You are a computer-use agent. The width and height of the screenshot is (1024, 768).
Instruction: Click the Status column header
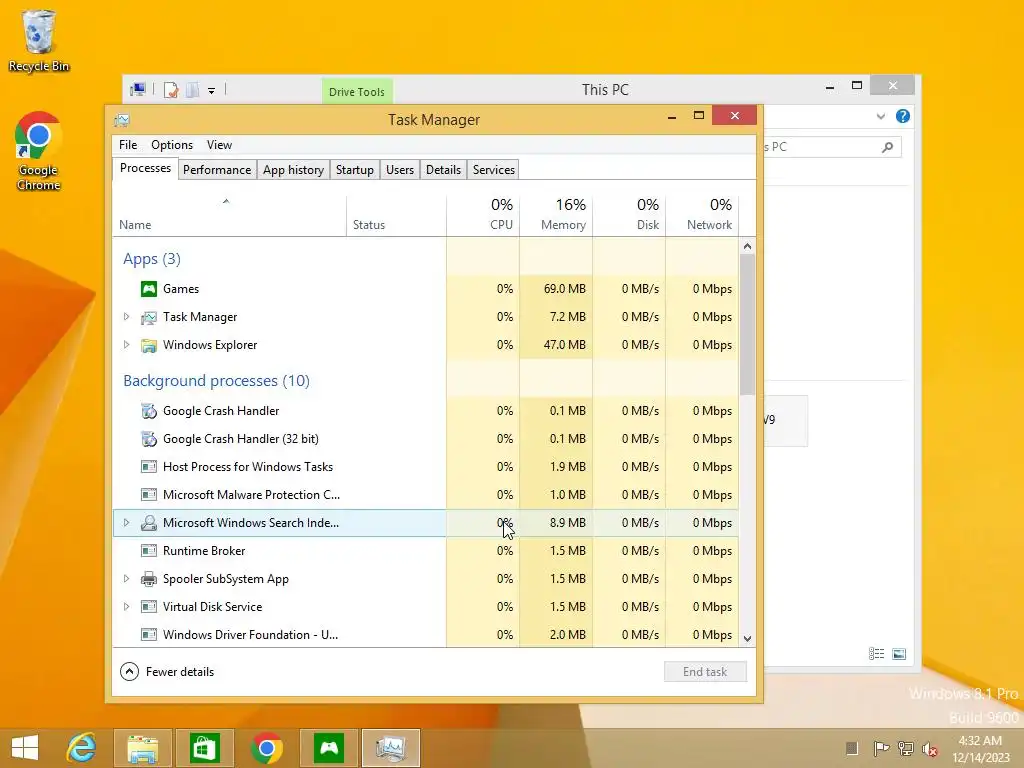pyautogui.click(x=396, y=216)
